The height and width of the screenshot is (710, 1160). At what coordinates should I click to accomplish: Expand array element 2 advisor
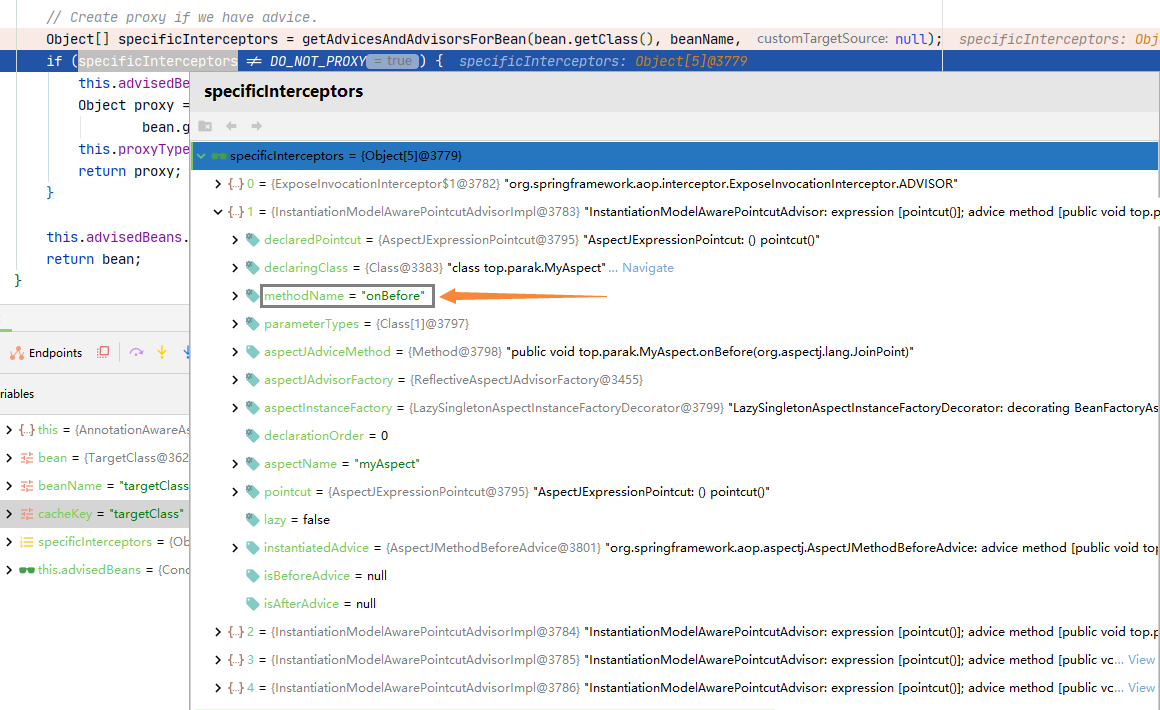point(218,632)
